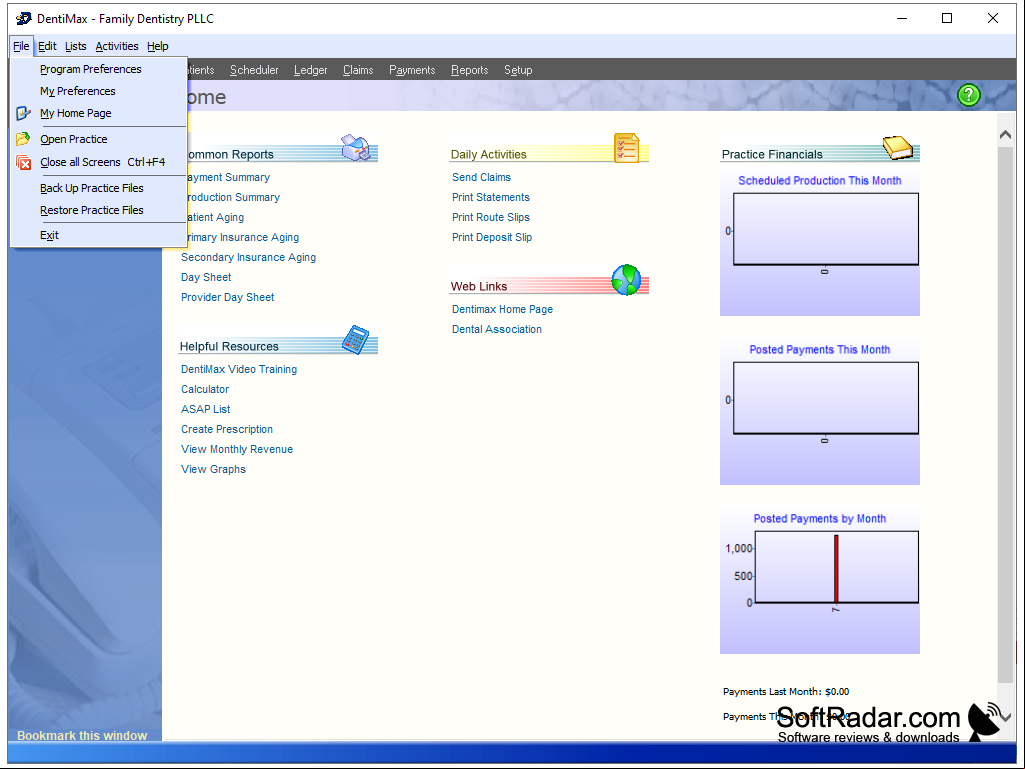1025x769 pixels.
Task: Choose Back Up Practice Files
Action: coord(98,188)
